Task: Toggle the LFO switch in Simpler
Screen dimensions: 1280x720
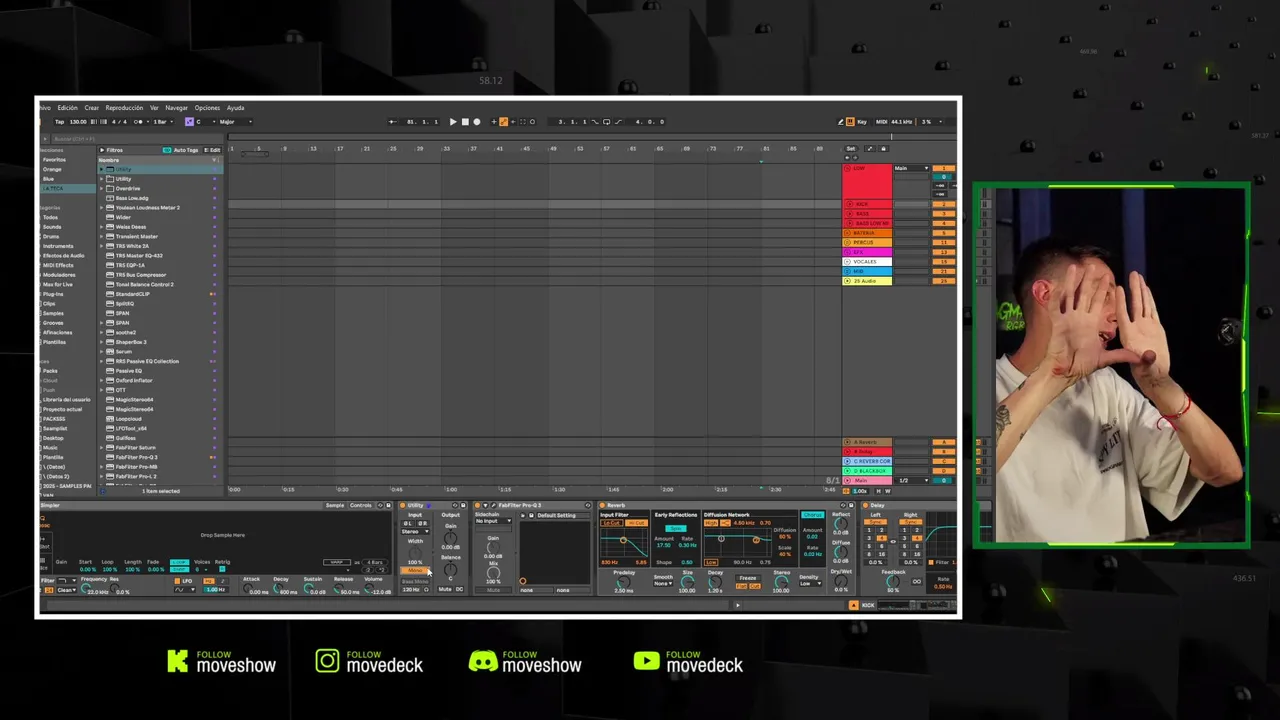Action: pyautogui.click(x=177, y=581)
